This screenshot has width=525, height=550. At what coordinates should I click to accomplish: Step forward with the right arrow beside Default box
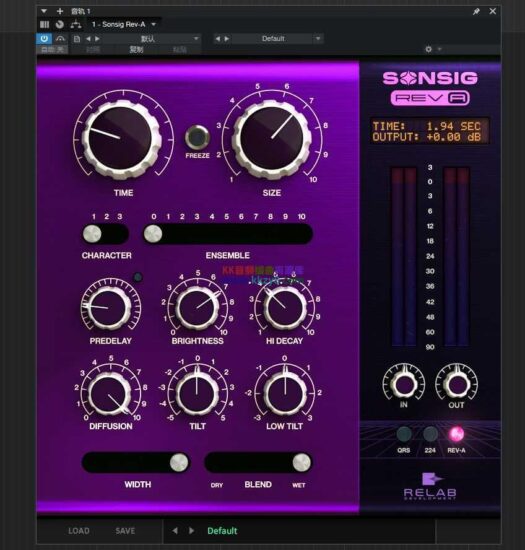click(227, 39)
